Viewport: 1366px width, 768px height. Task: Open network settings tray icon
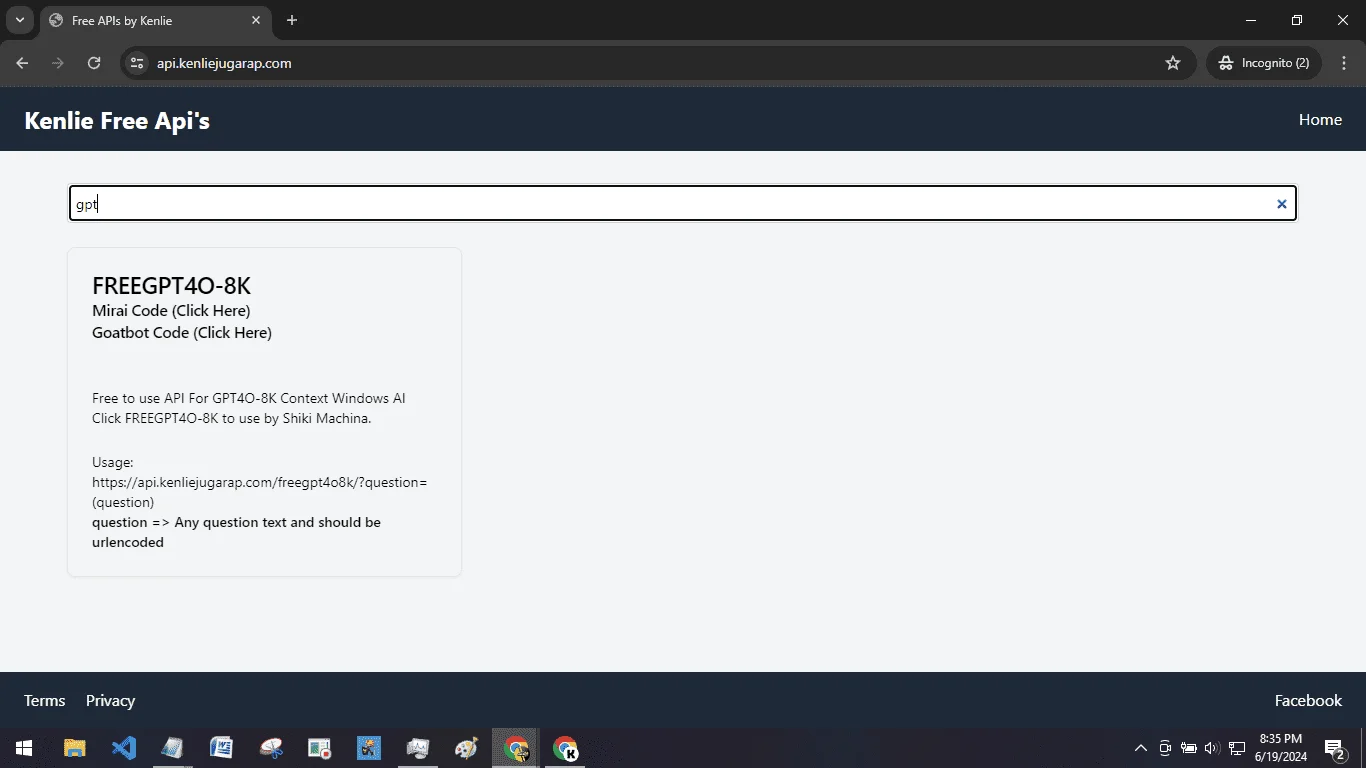tap(1237, 748)
